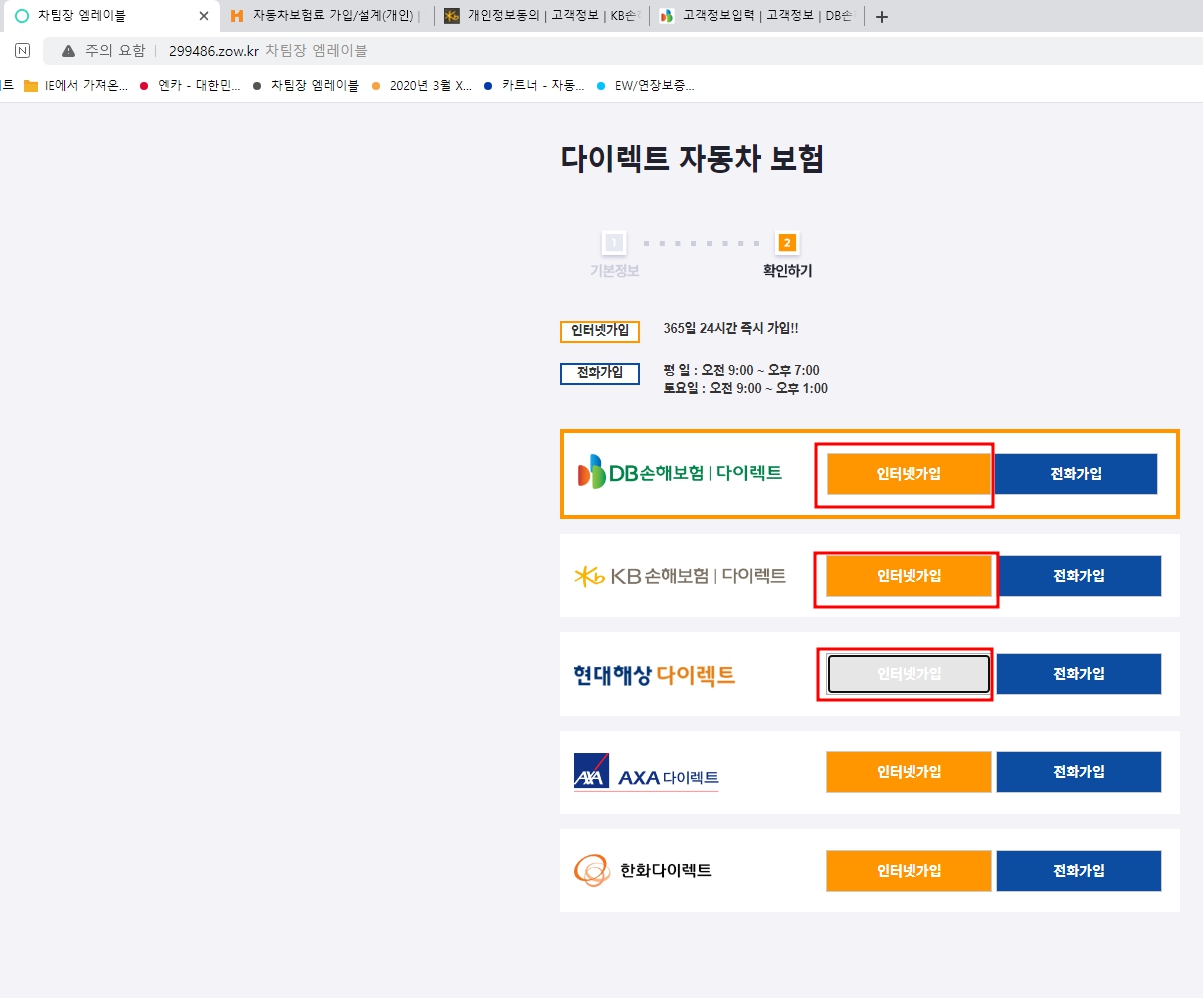Open a new browser tab
1203x998 pixels.
coord(881,16)
